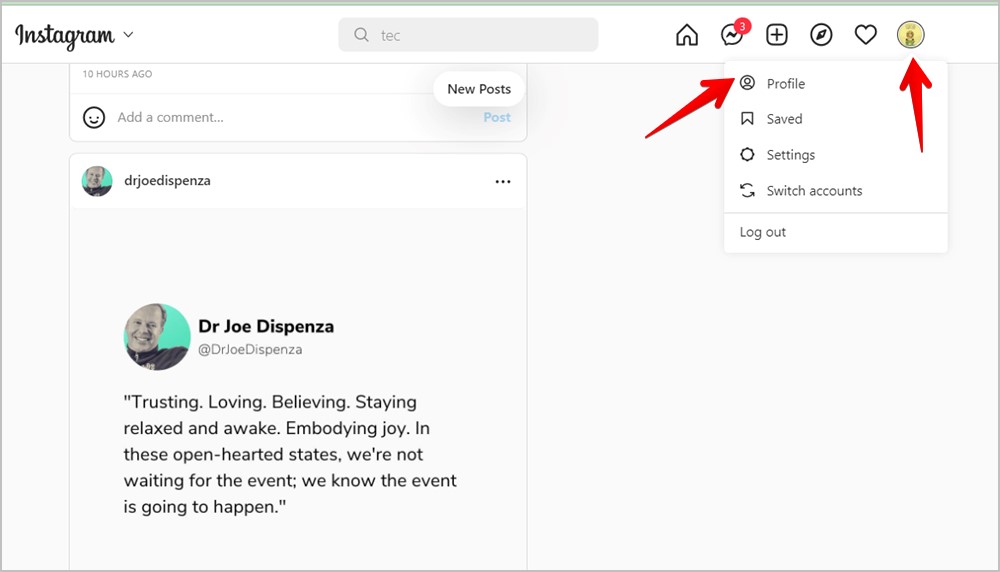The image size is (1000, 572).
Task: Expand the Instagram logo dropdown chevron
Action: (128, 34)
